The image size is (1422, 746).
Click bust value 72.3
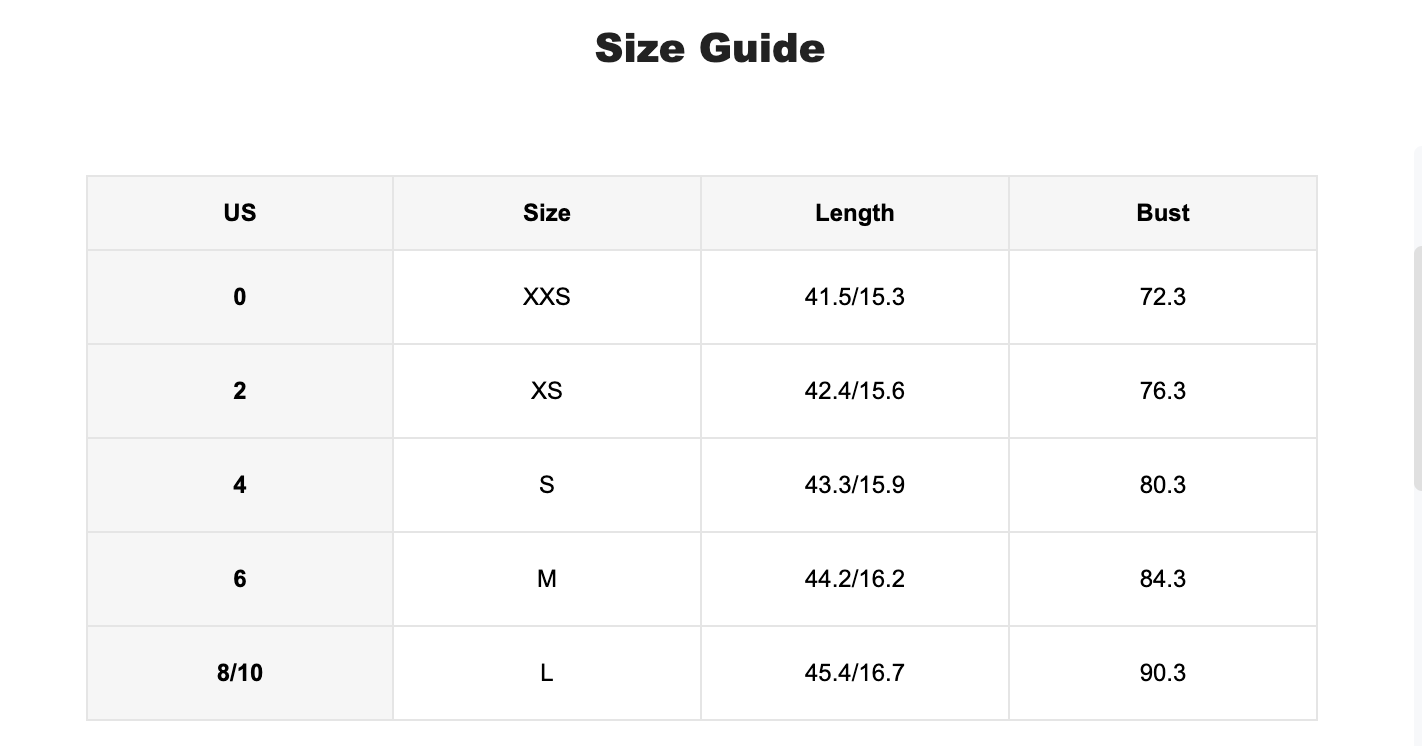pos(1163,297)
